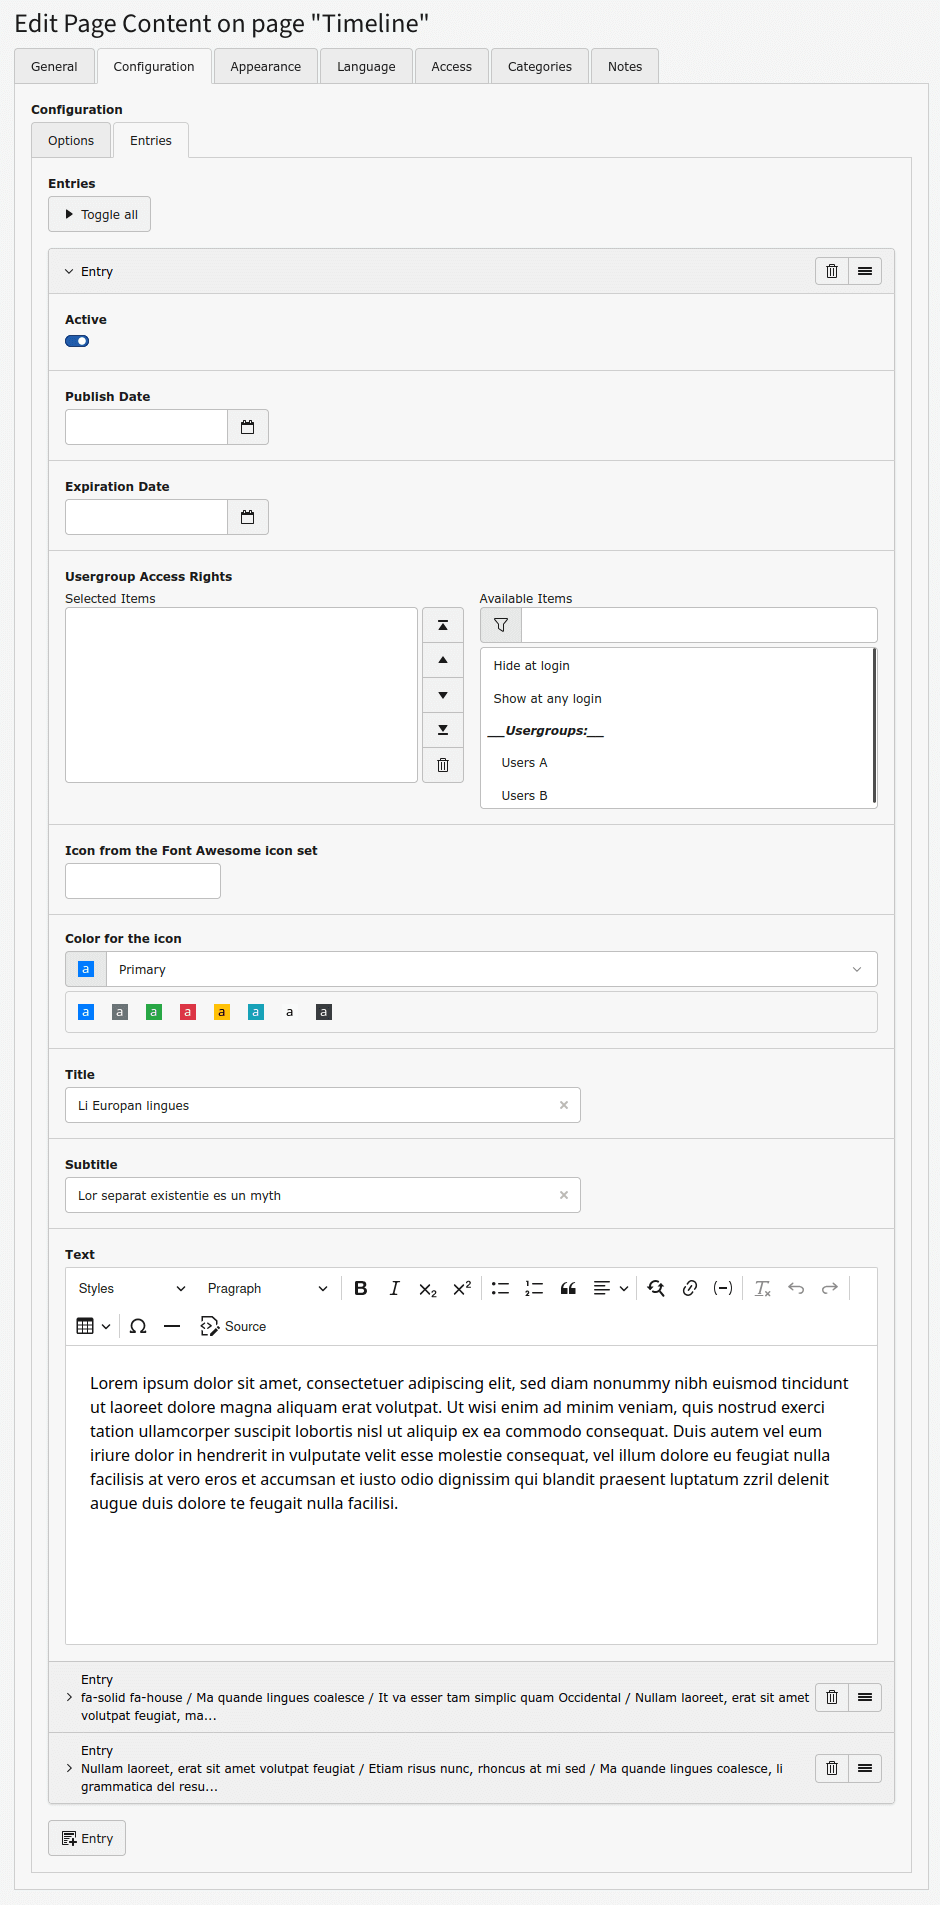
Task: Click the special characters omega icon
Action: click(138, 1326)
